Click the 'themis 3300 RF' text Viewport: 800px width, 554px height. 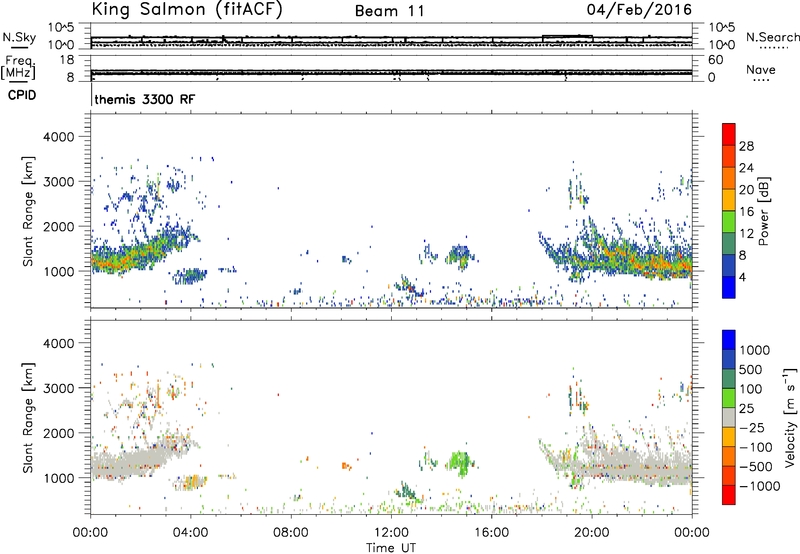tap(144, 99)
